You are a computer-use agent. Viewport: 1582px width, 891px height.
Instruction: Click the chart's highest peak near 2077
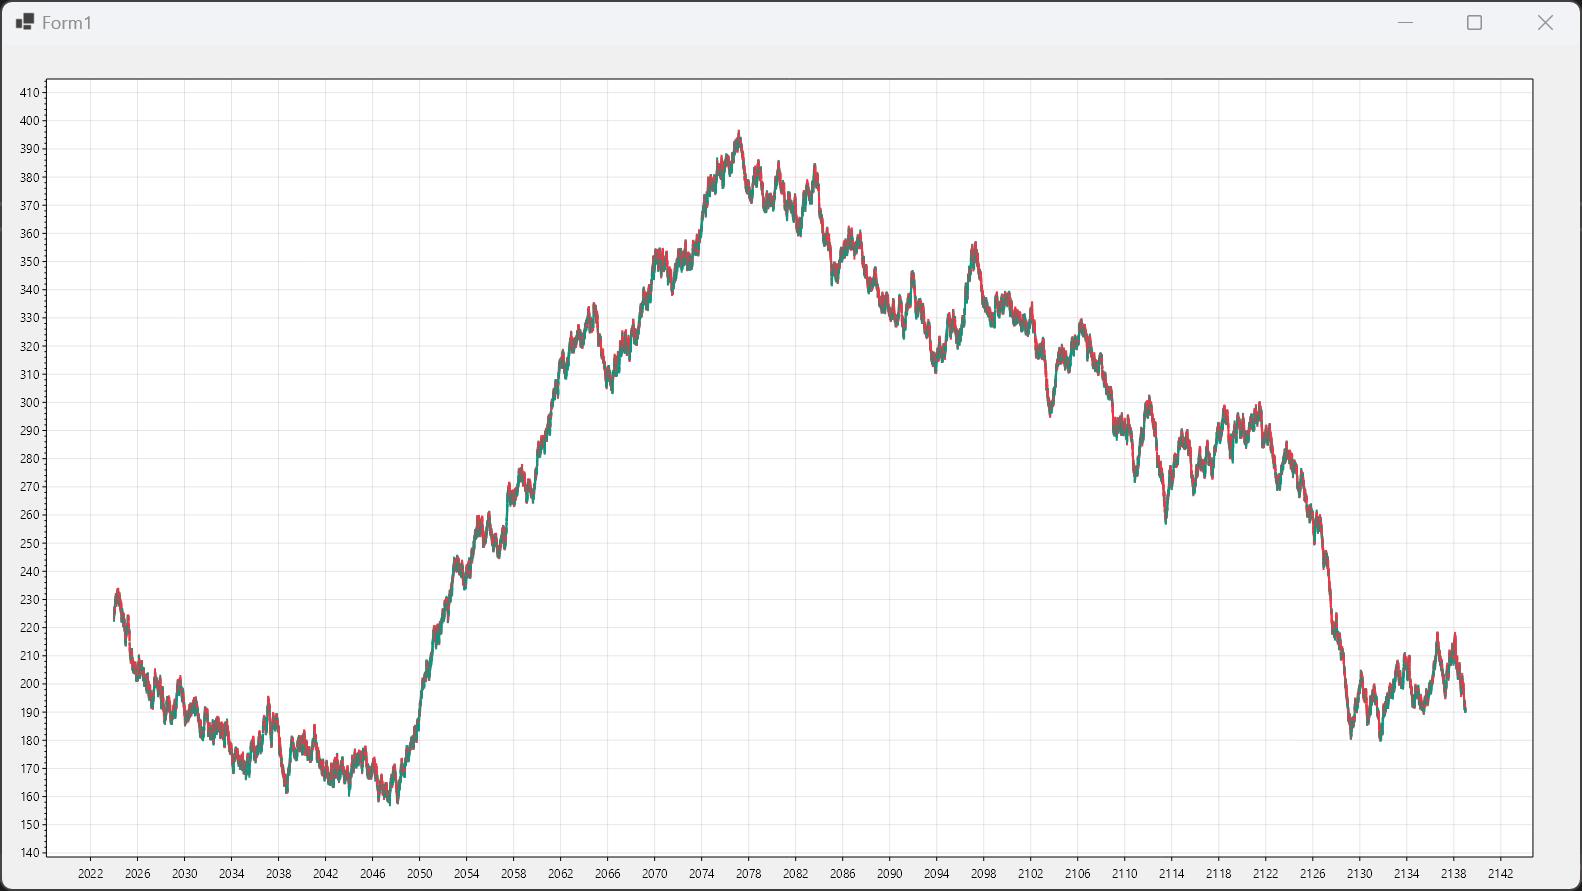(739, 132)
